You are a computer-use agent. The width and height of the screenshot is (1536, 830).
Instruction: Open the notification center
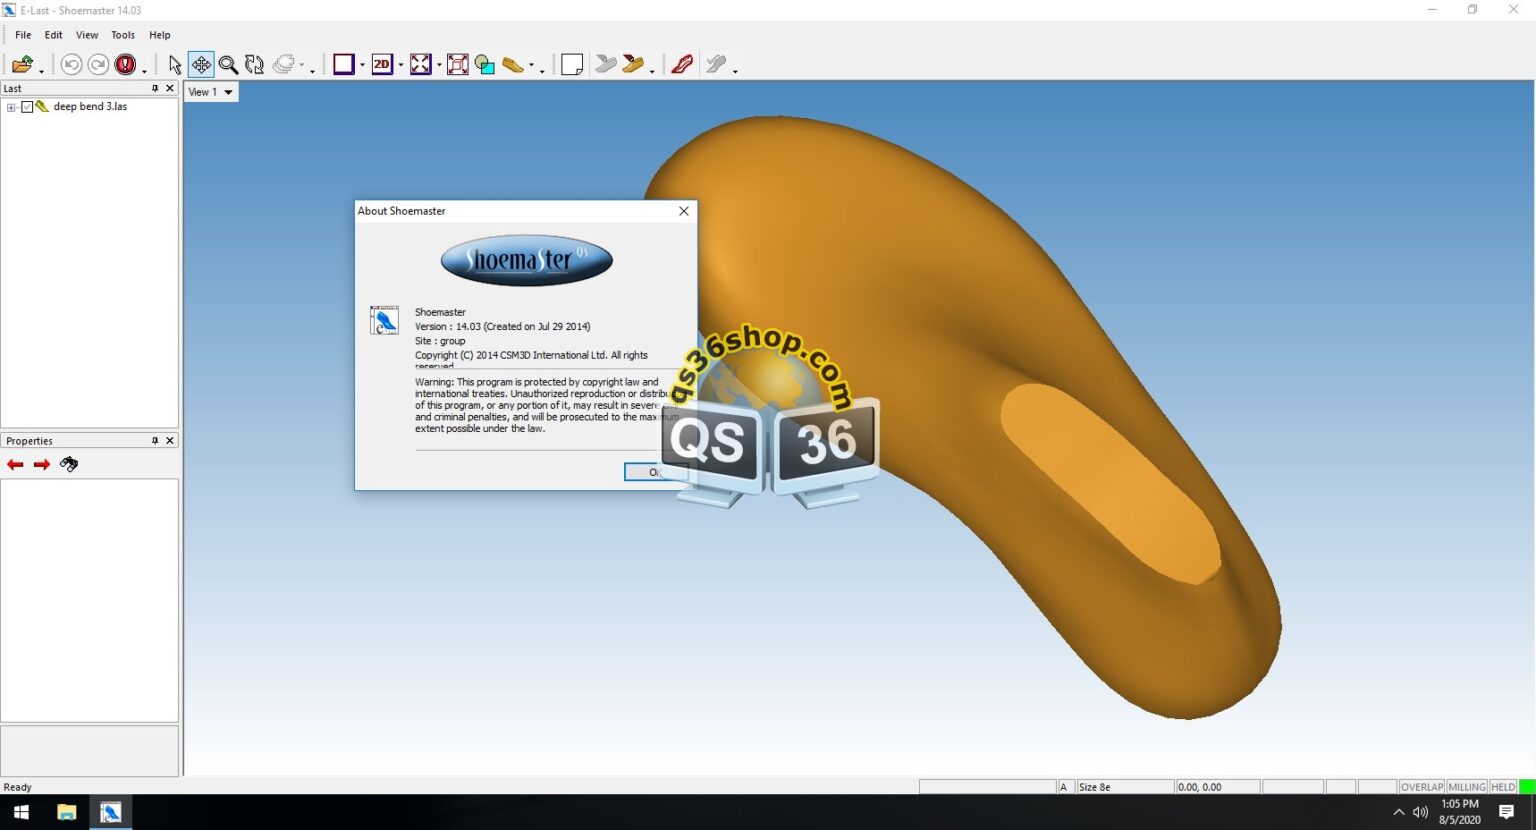pos(1507,812)
